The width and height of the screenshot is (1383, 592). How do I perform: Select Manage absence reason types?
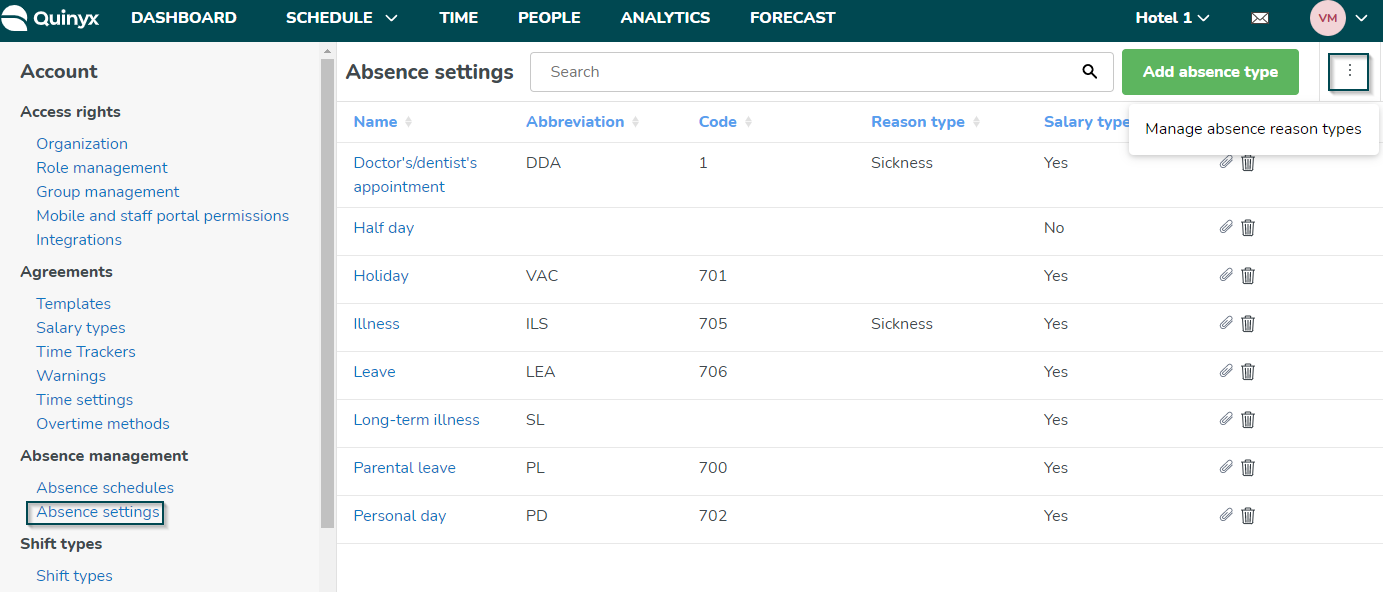pyautogui.click(x=1253, y=129)
